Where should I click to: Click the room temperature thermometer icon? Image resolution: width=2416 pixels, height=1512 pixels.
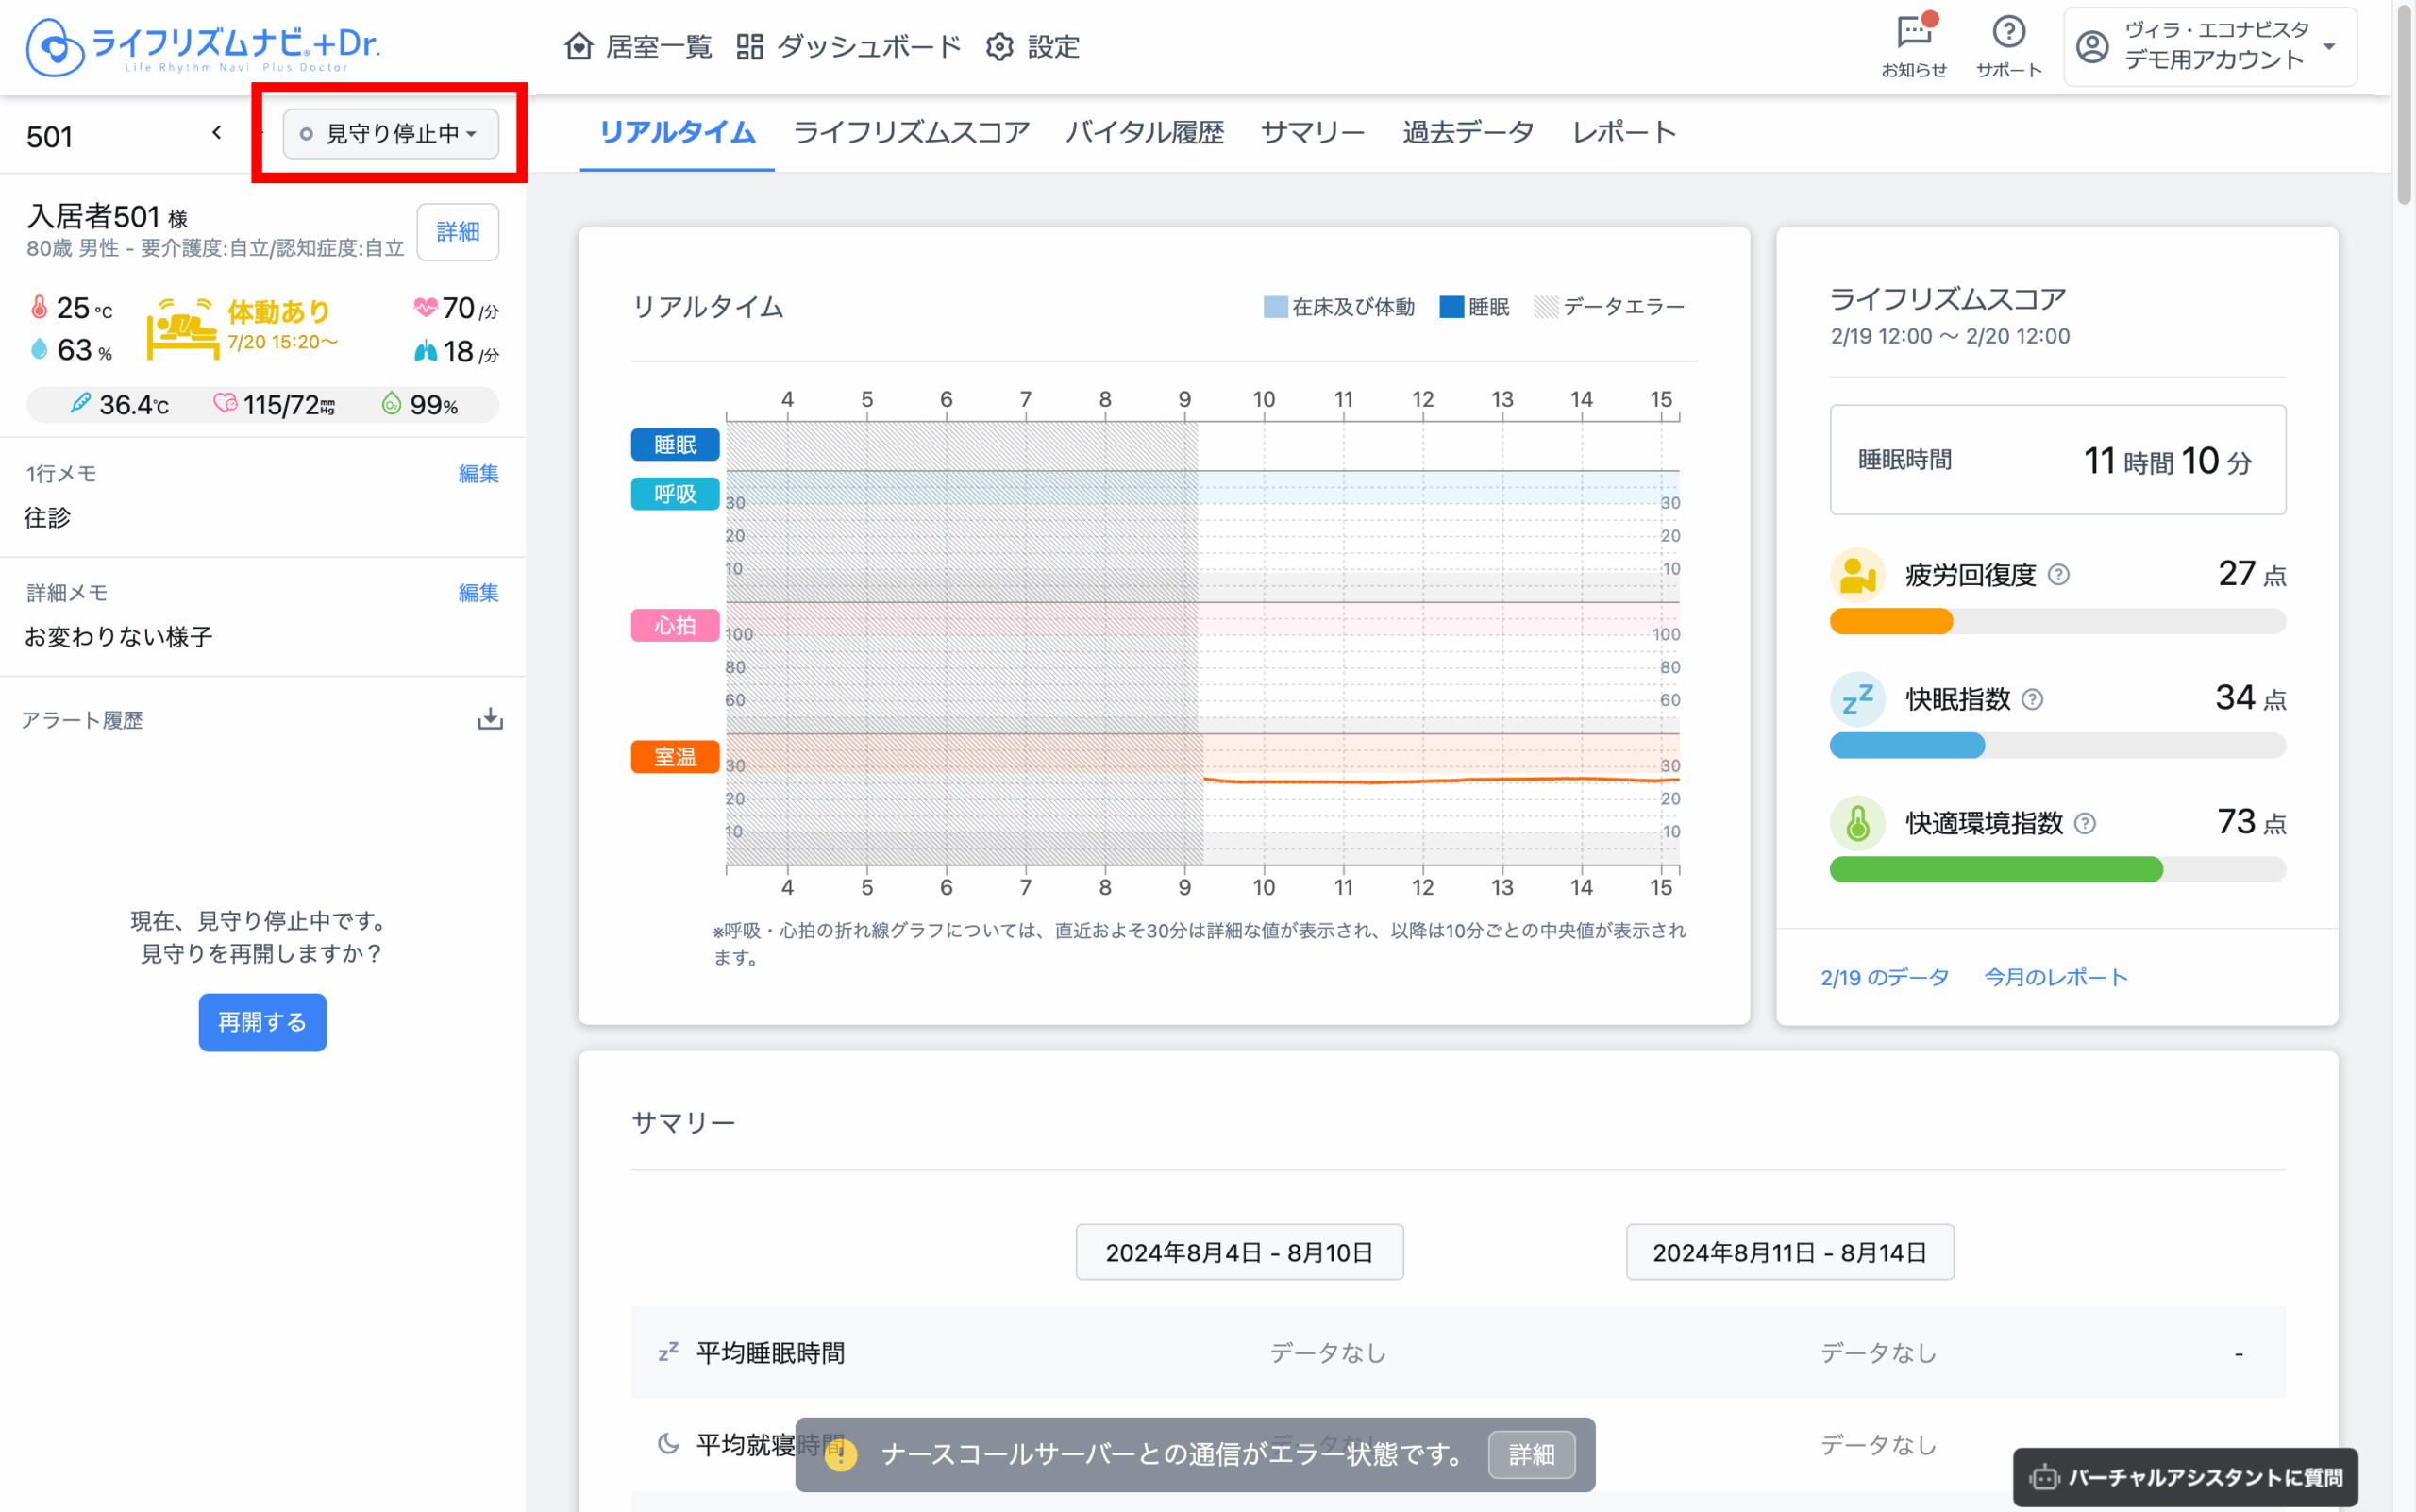(x=39, y=306)
